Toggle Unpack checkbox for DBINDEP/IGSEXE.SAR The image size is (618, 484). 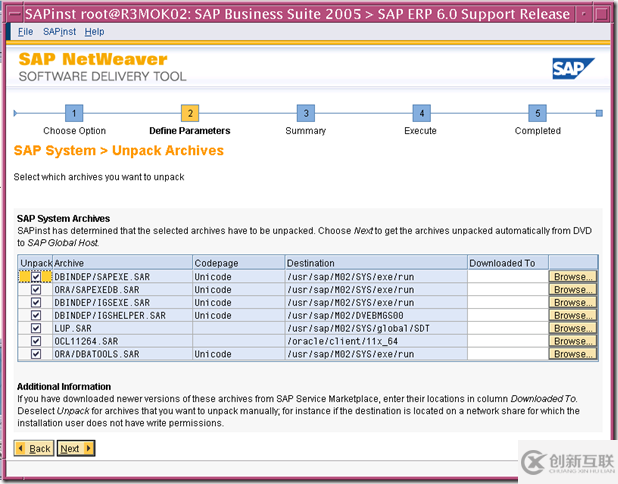tap(36, 302)
